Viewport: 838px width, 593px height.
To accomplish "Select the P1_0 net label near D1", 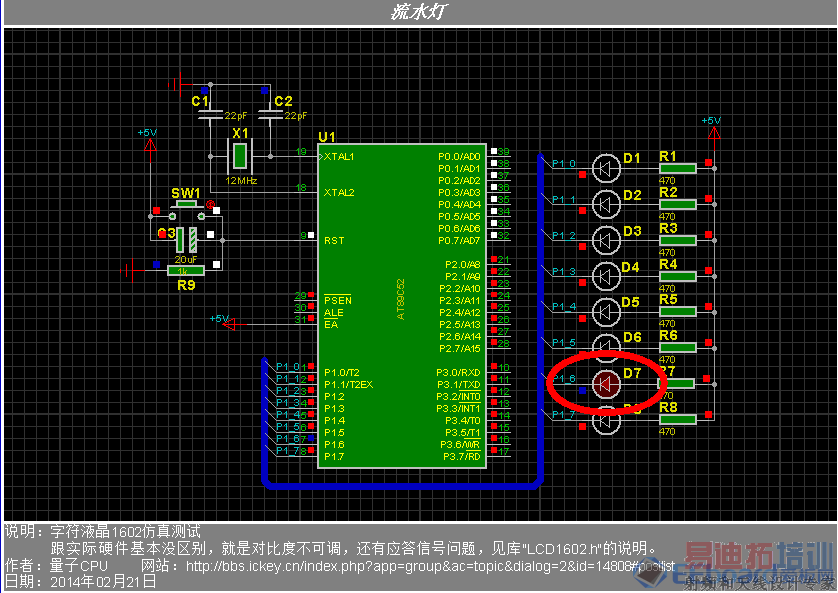I will [x=564, y=163].
